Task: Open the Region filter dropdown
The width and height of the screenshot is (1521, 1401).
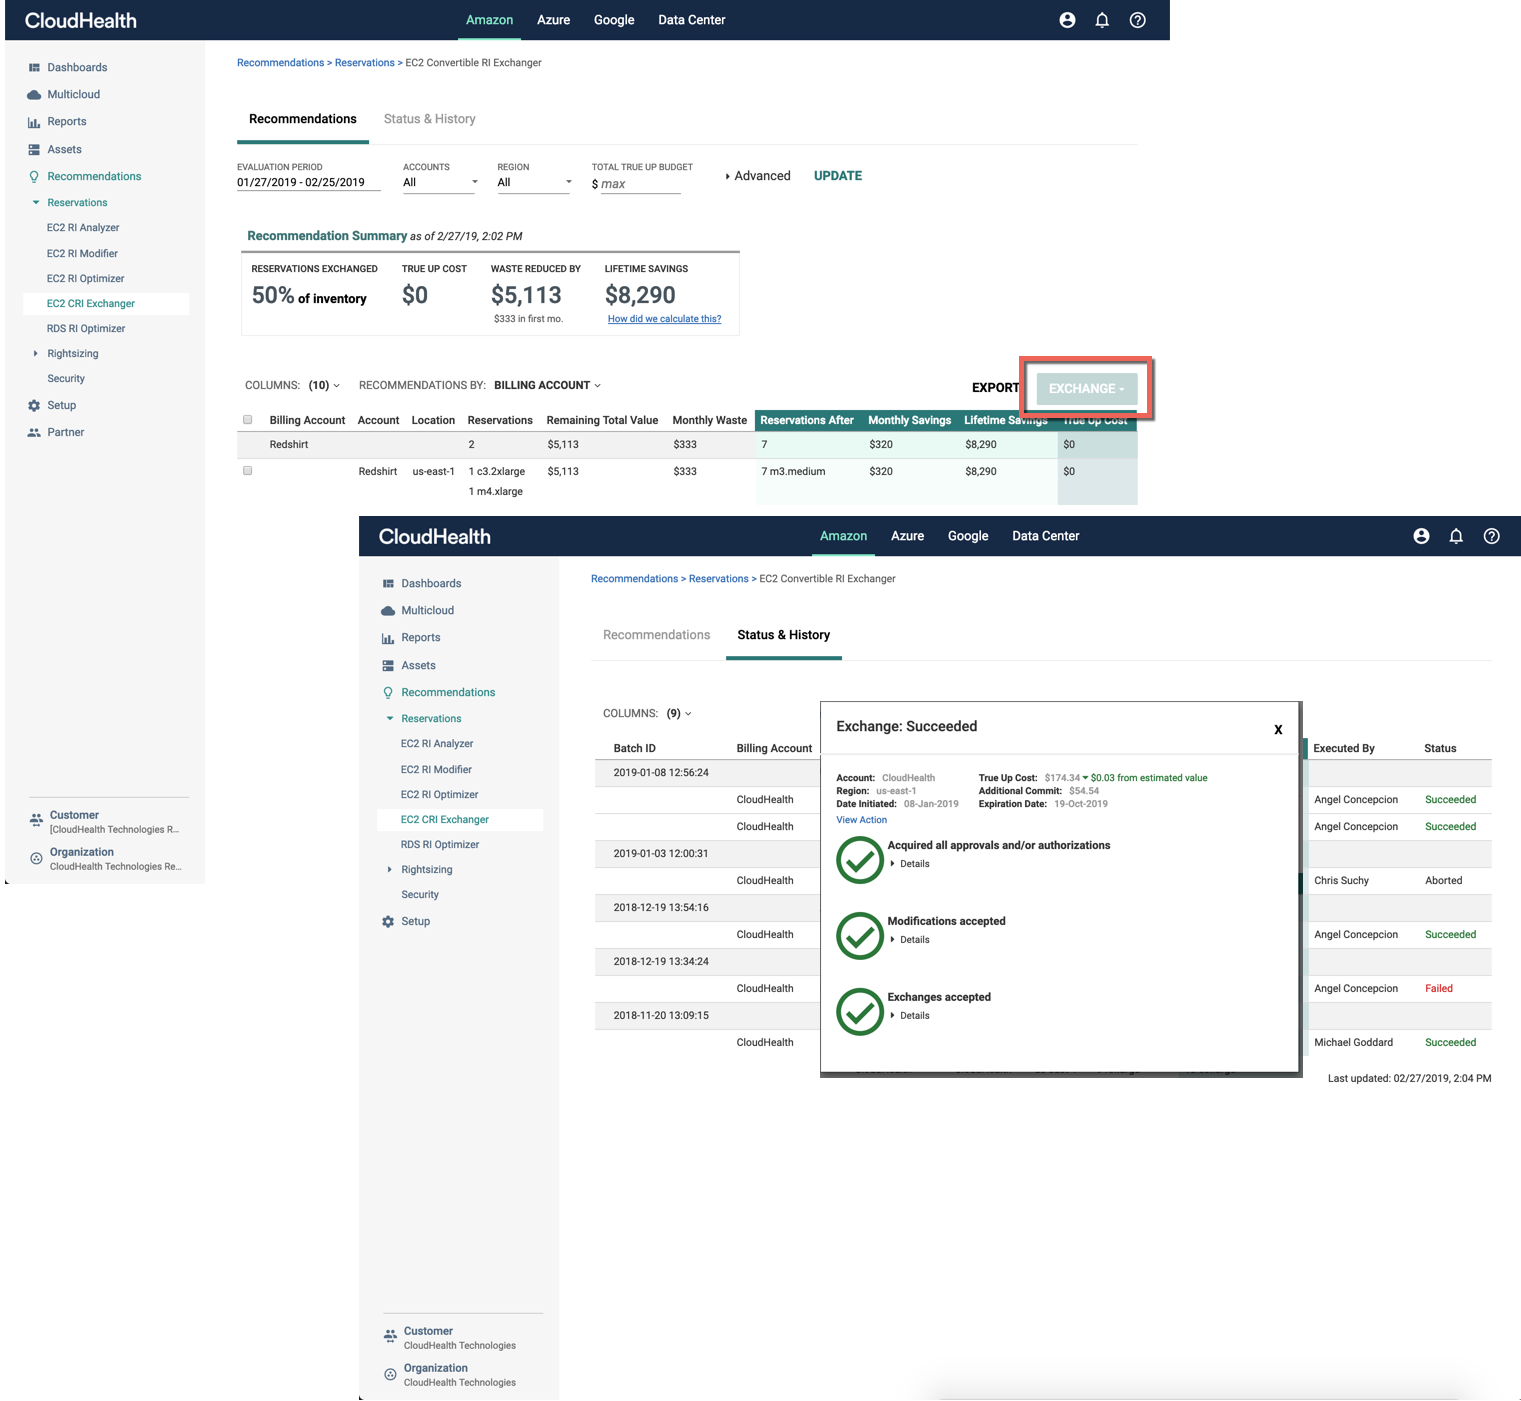Action: pos(533,181)
